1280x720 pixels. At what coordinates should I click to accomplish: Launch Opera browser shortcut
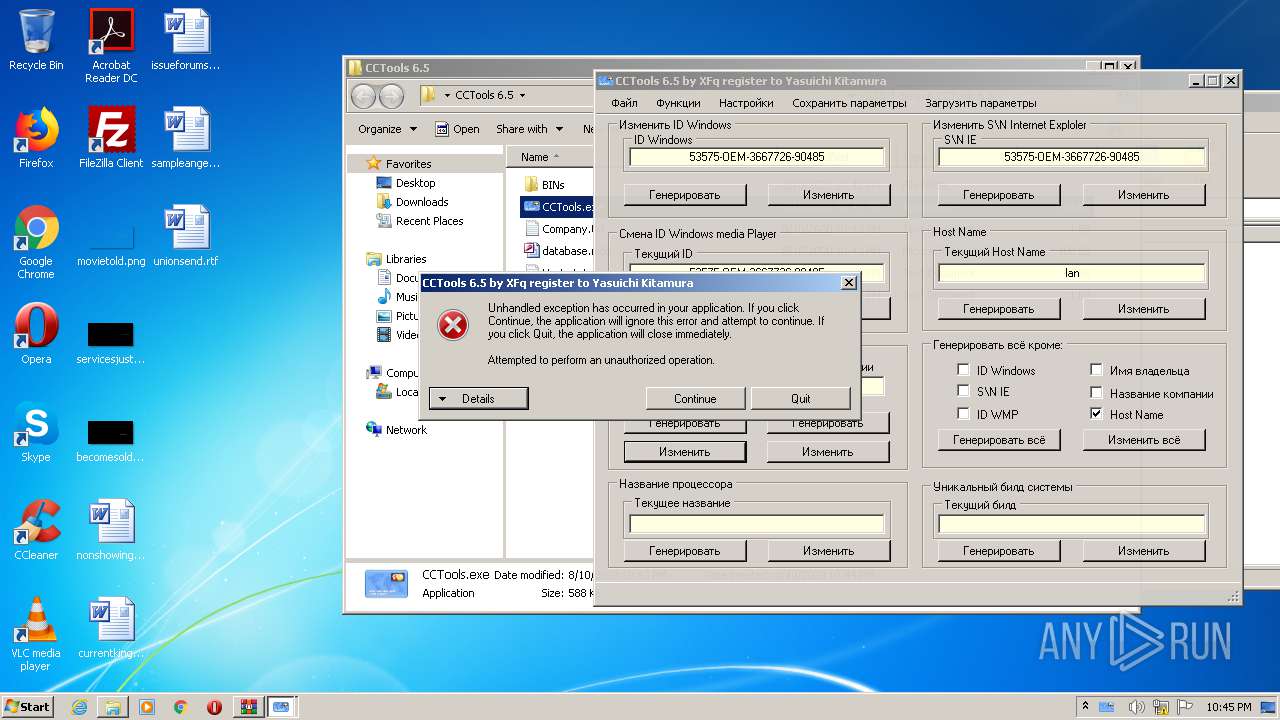coord(36,333)
